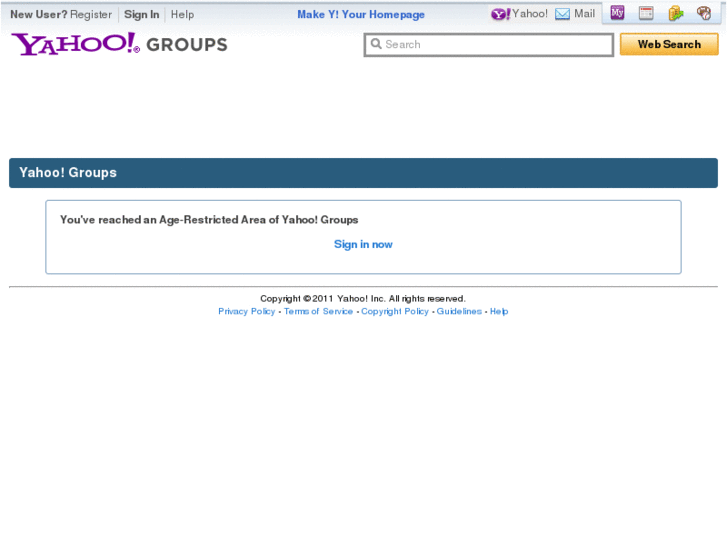This screenshot has height=545, width=727.
Task: Open the Privacy Policy footer link
Action: coord(247,311)
